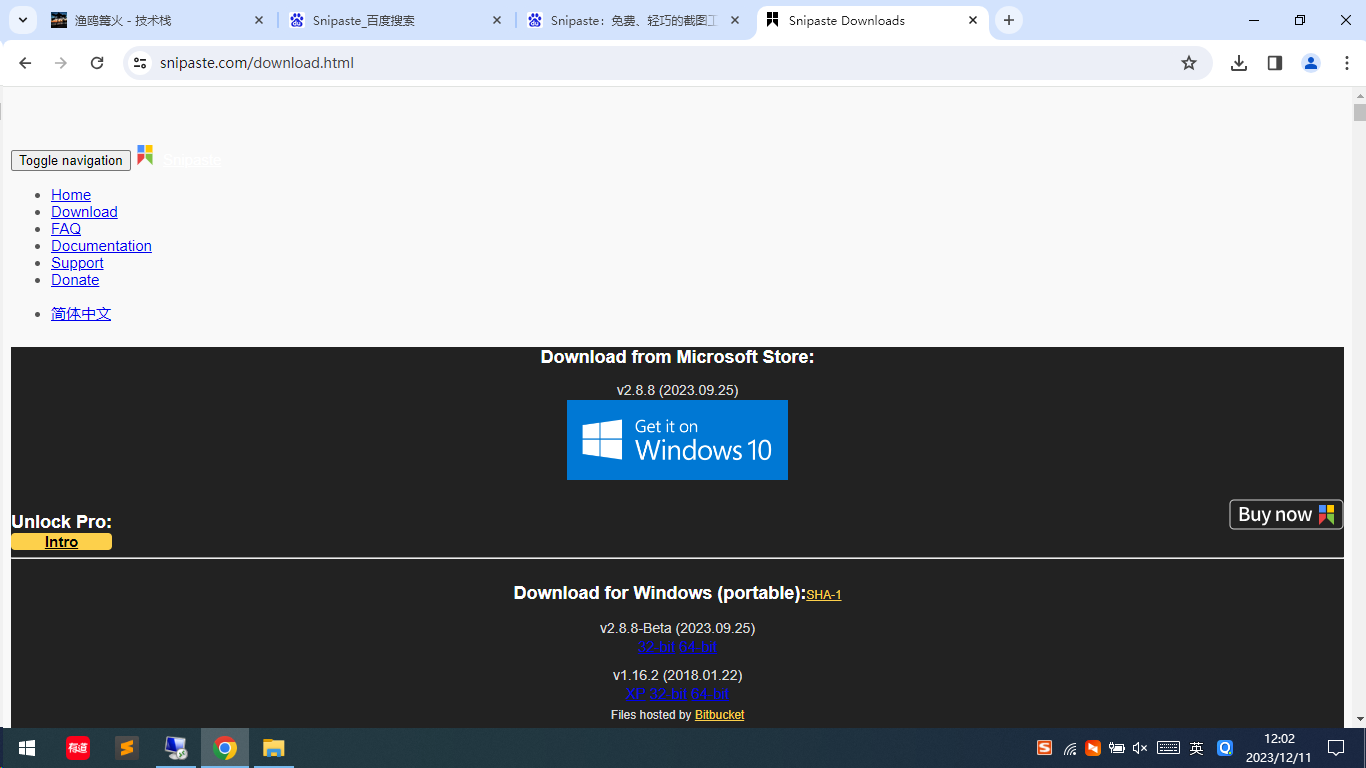The image size is (1366, 768).
Task: Open the FAQ link
Action: (x=66, y=229)
